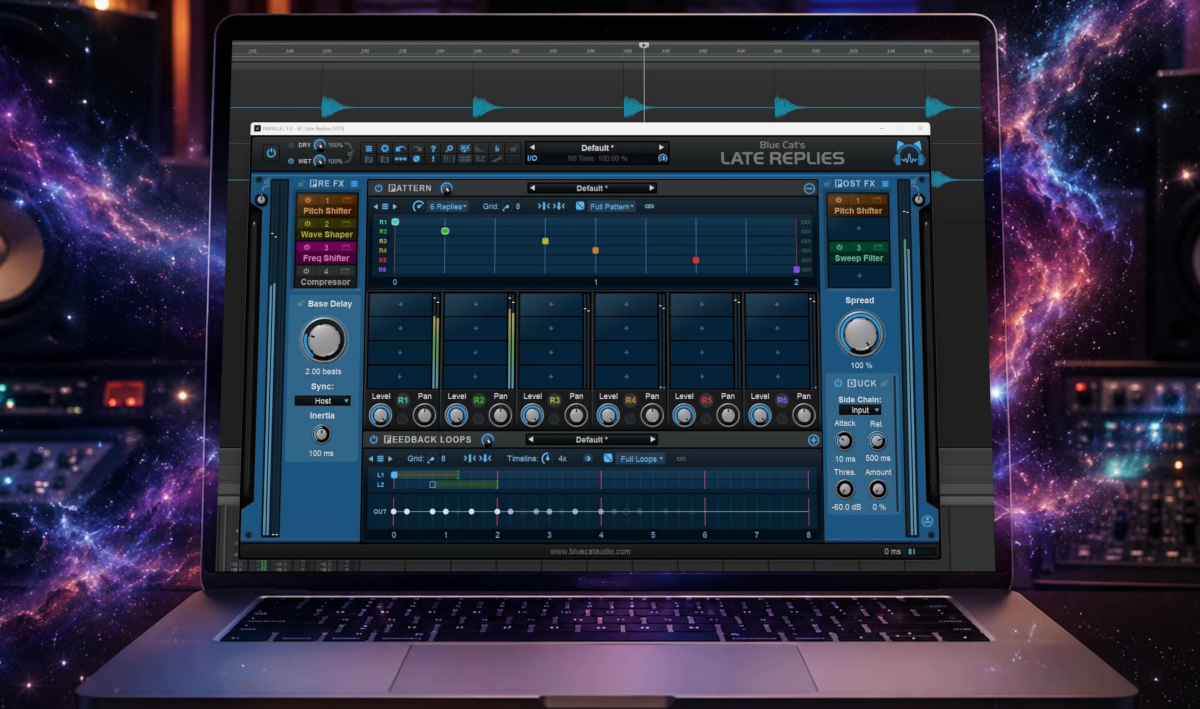Click the Feedback Loops Default preset name
This screenshot has height=709, width=1200.
pyautogui.click(x=592, y=439)
